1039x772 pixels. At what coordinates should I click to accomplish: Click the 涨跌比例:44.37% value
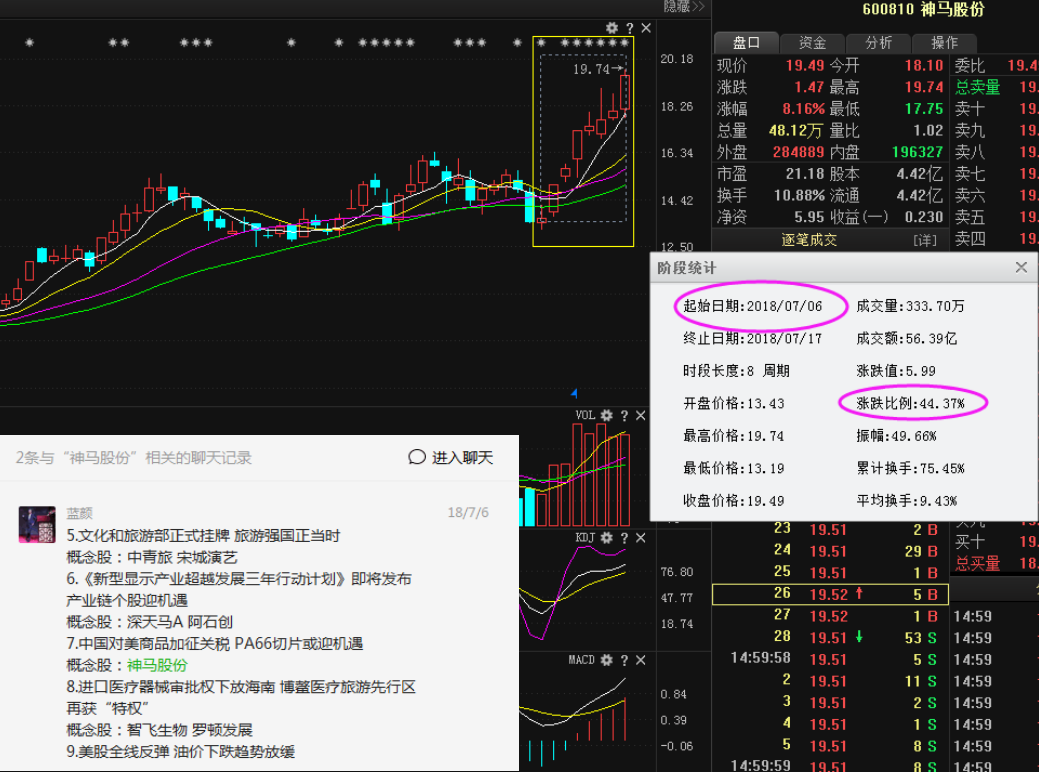coord(910,404)
